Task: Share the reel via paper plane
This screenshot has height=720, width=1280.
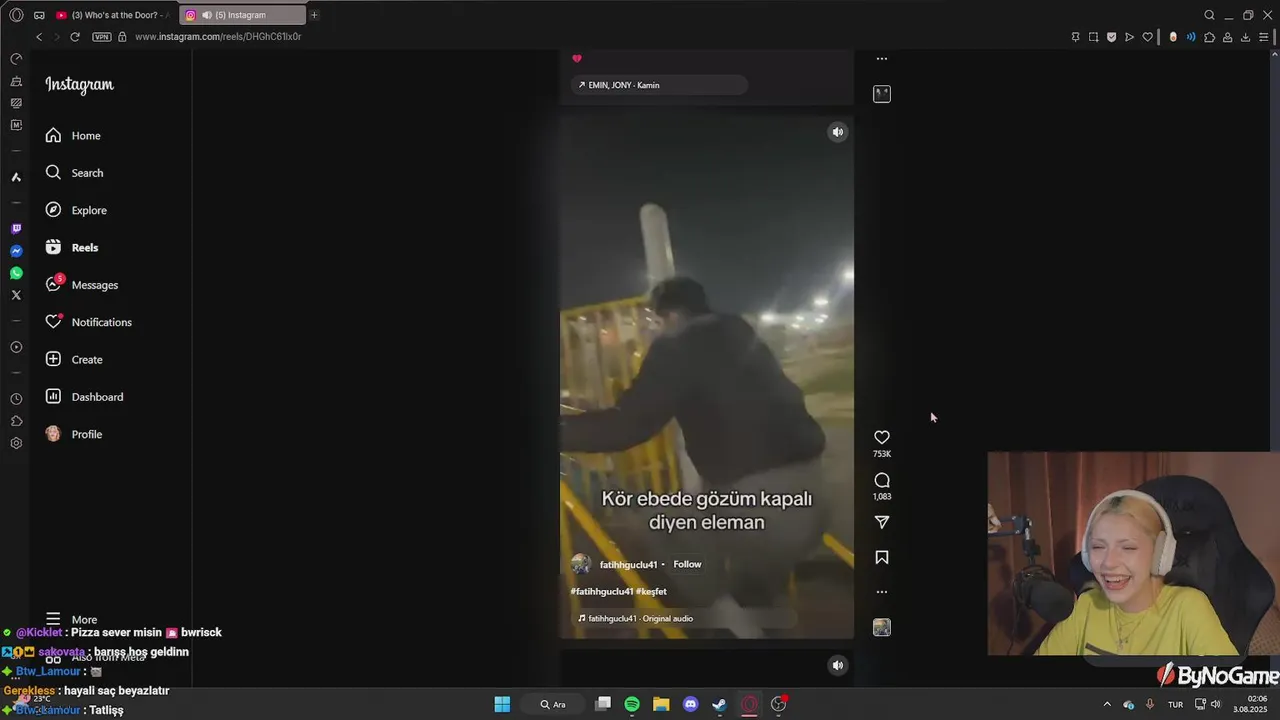Action: click(882, 522)
